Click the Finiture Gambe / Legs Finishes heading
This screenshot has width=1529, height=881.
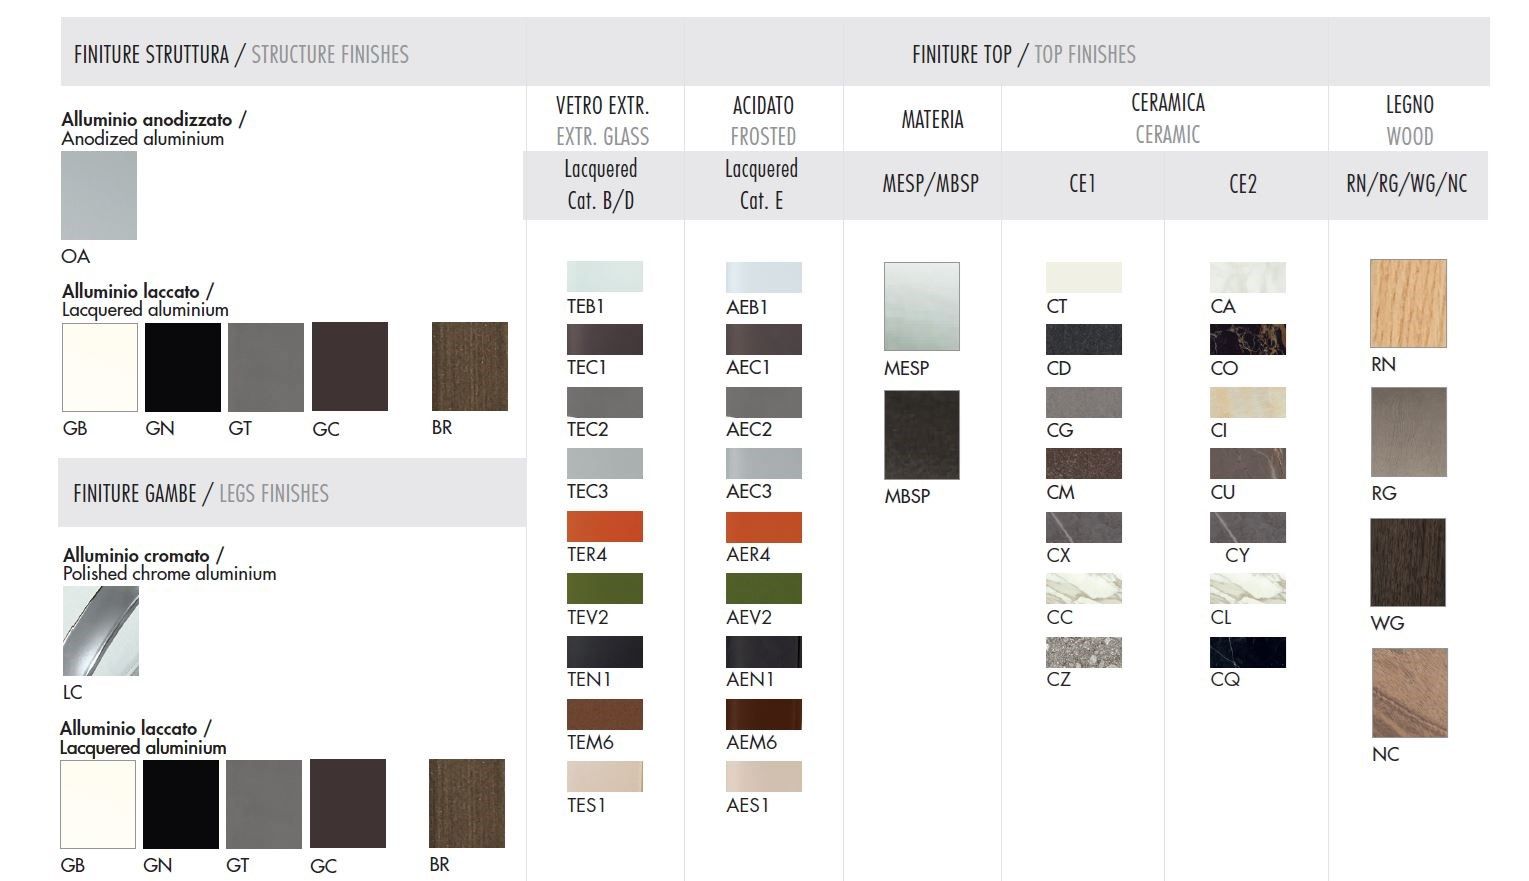[201, 493]
